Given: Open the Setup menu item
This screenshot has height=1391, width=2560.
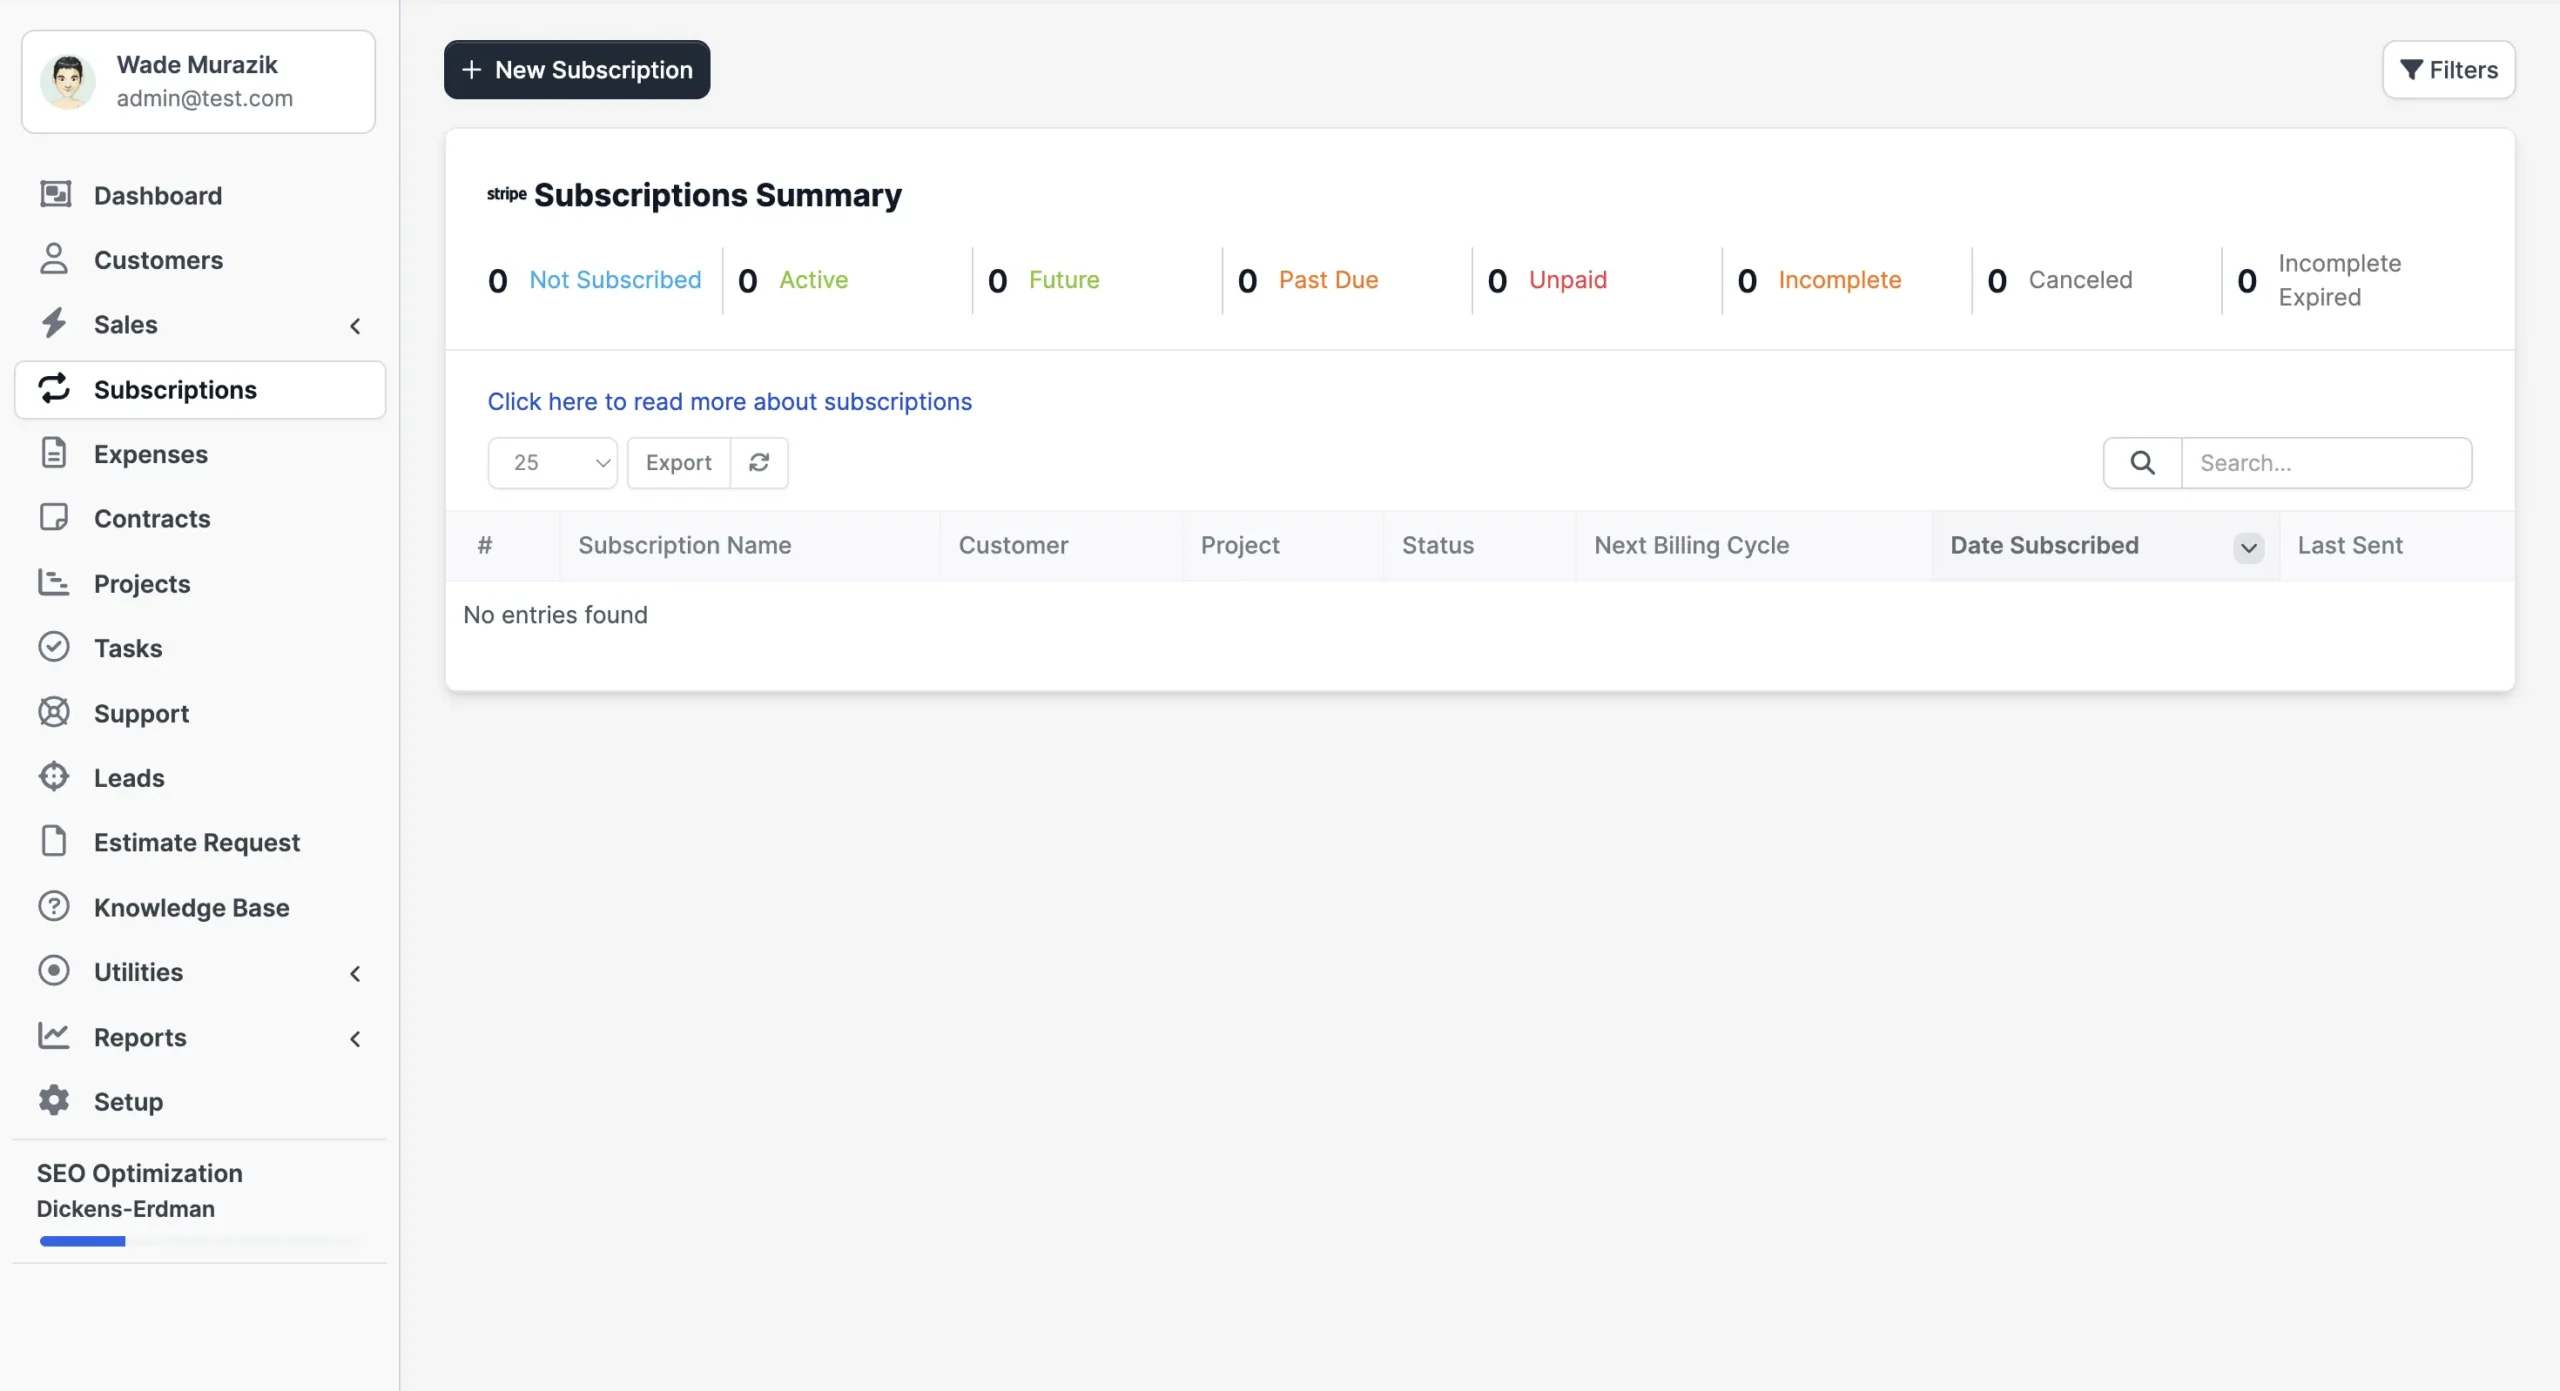Looking at the screenshot, I should (128, 1101).
